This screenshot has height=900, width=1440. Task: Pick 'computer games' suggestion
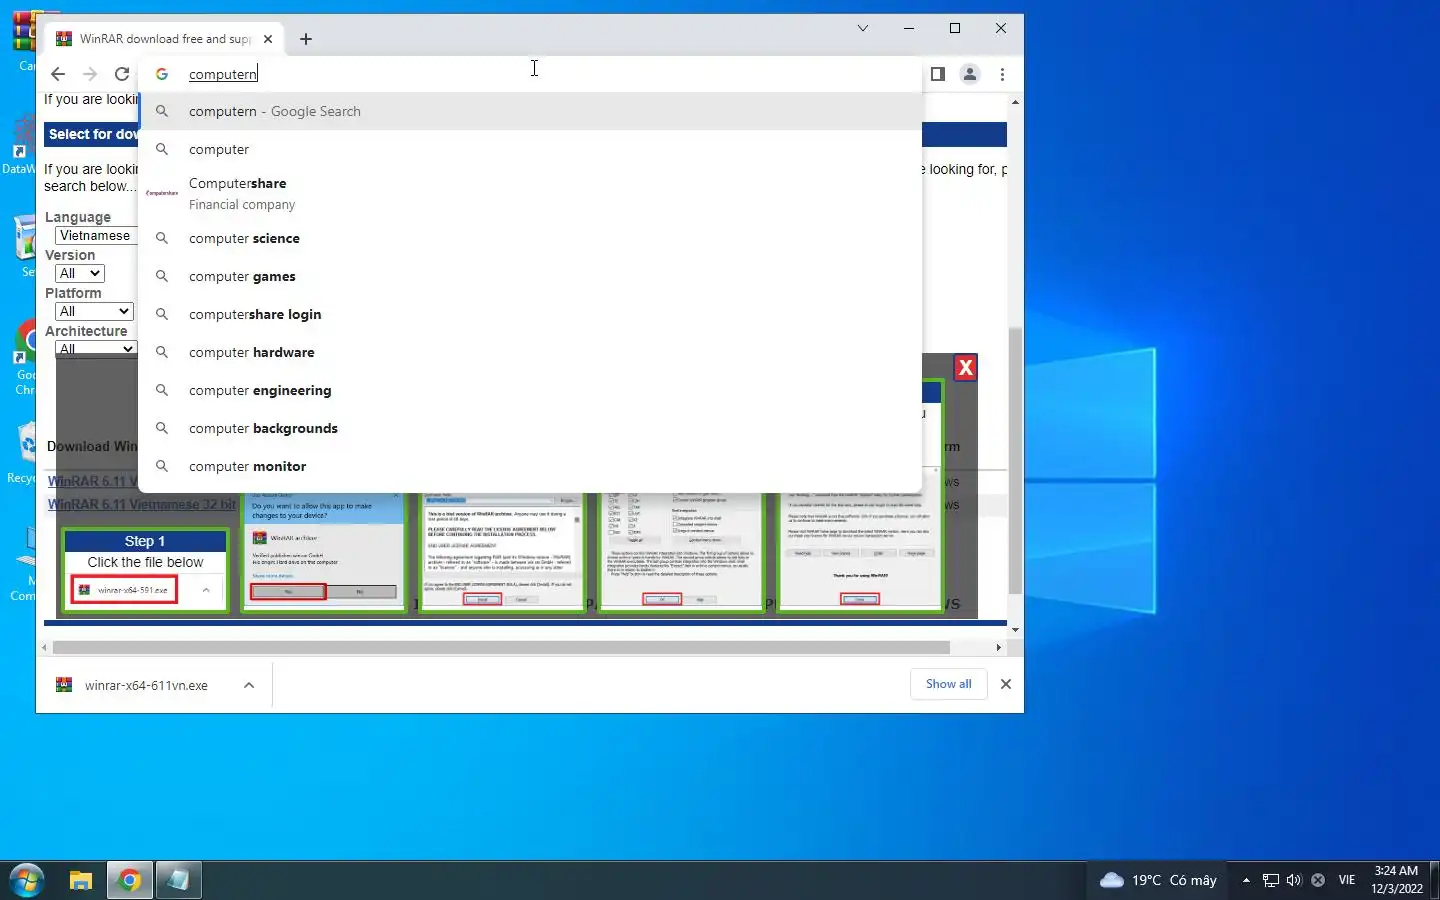[531, 276]
